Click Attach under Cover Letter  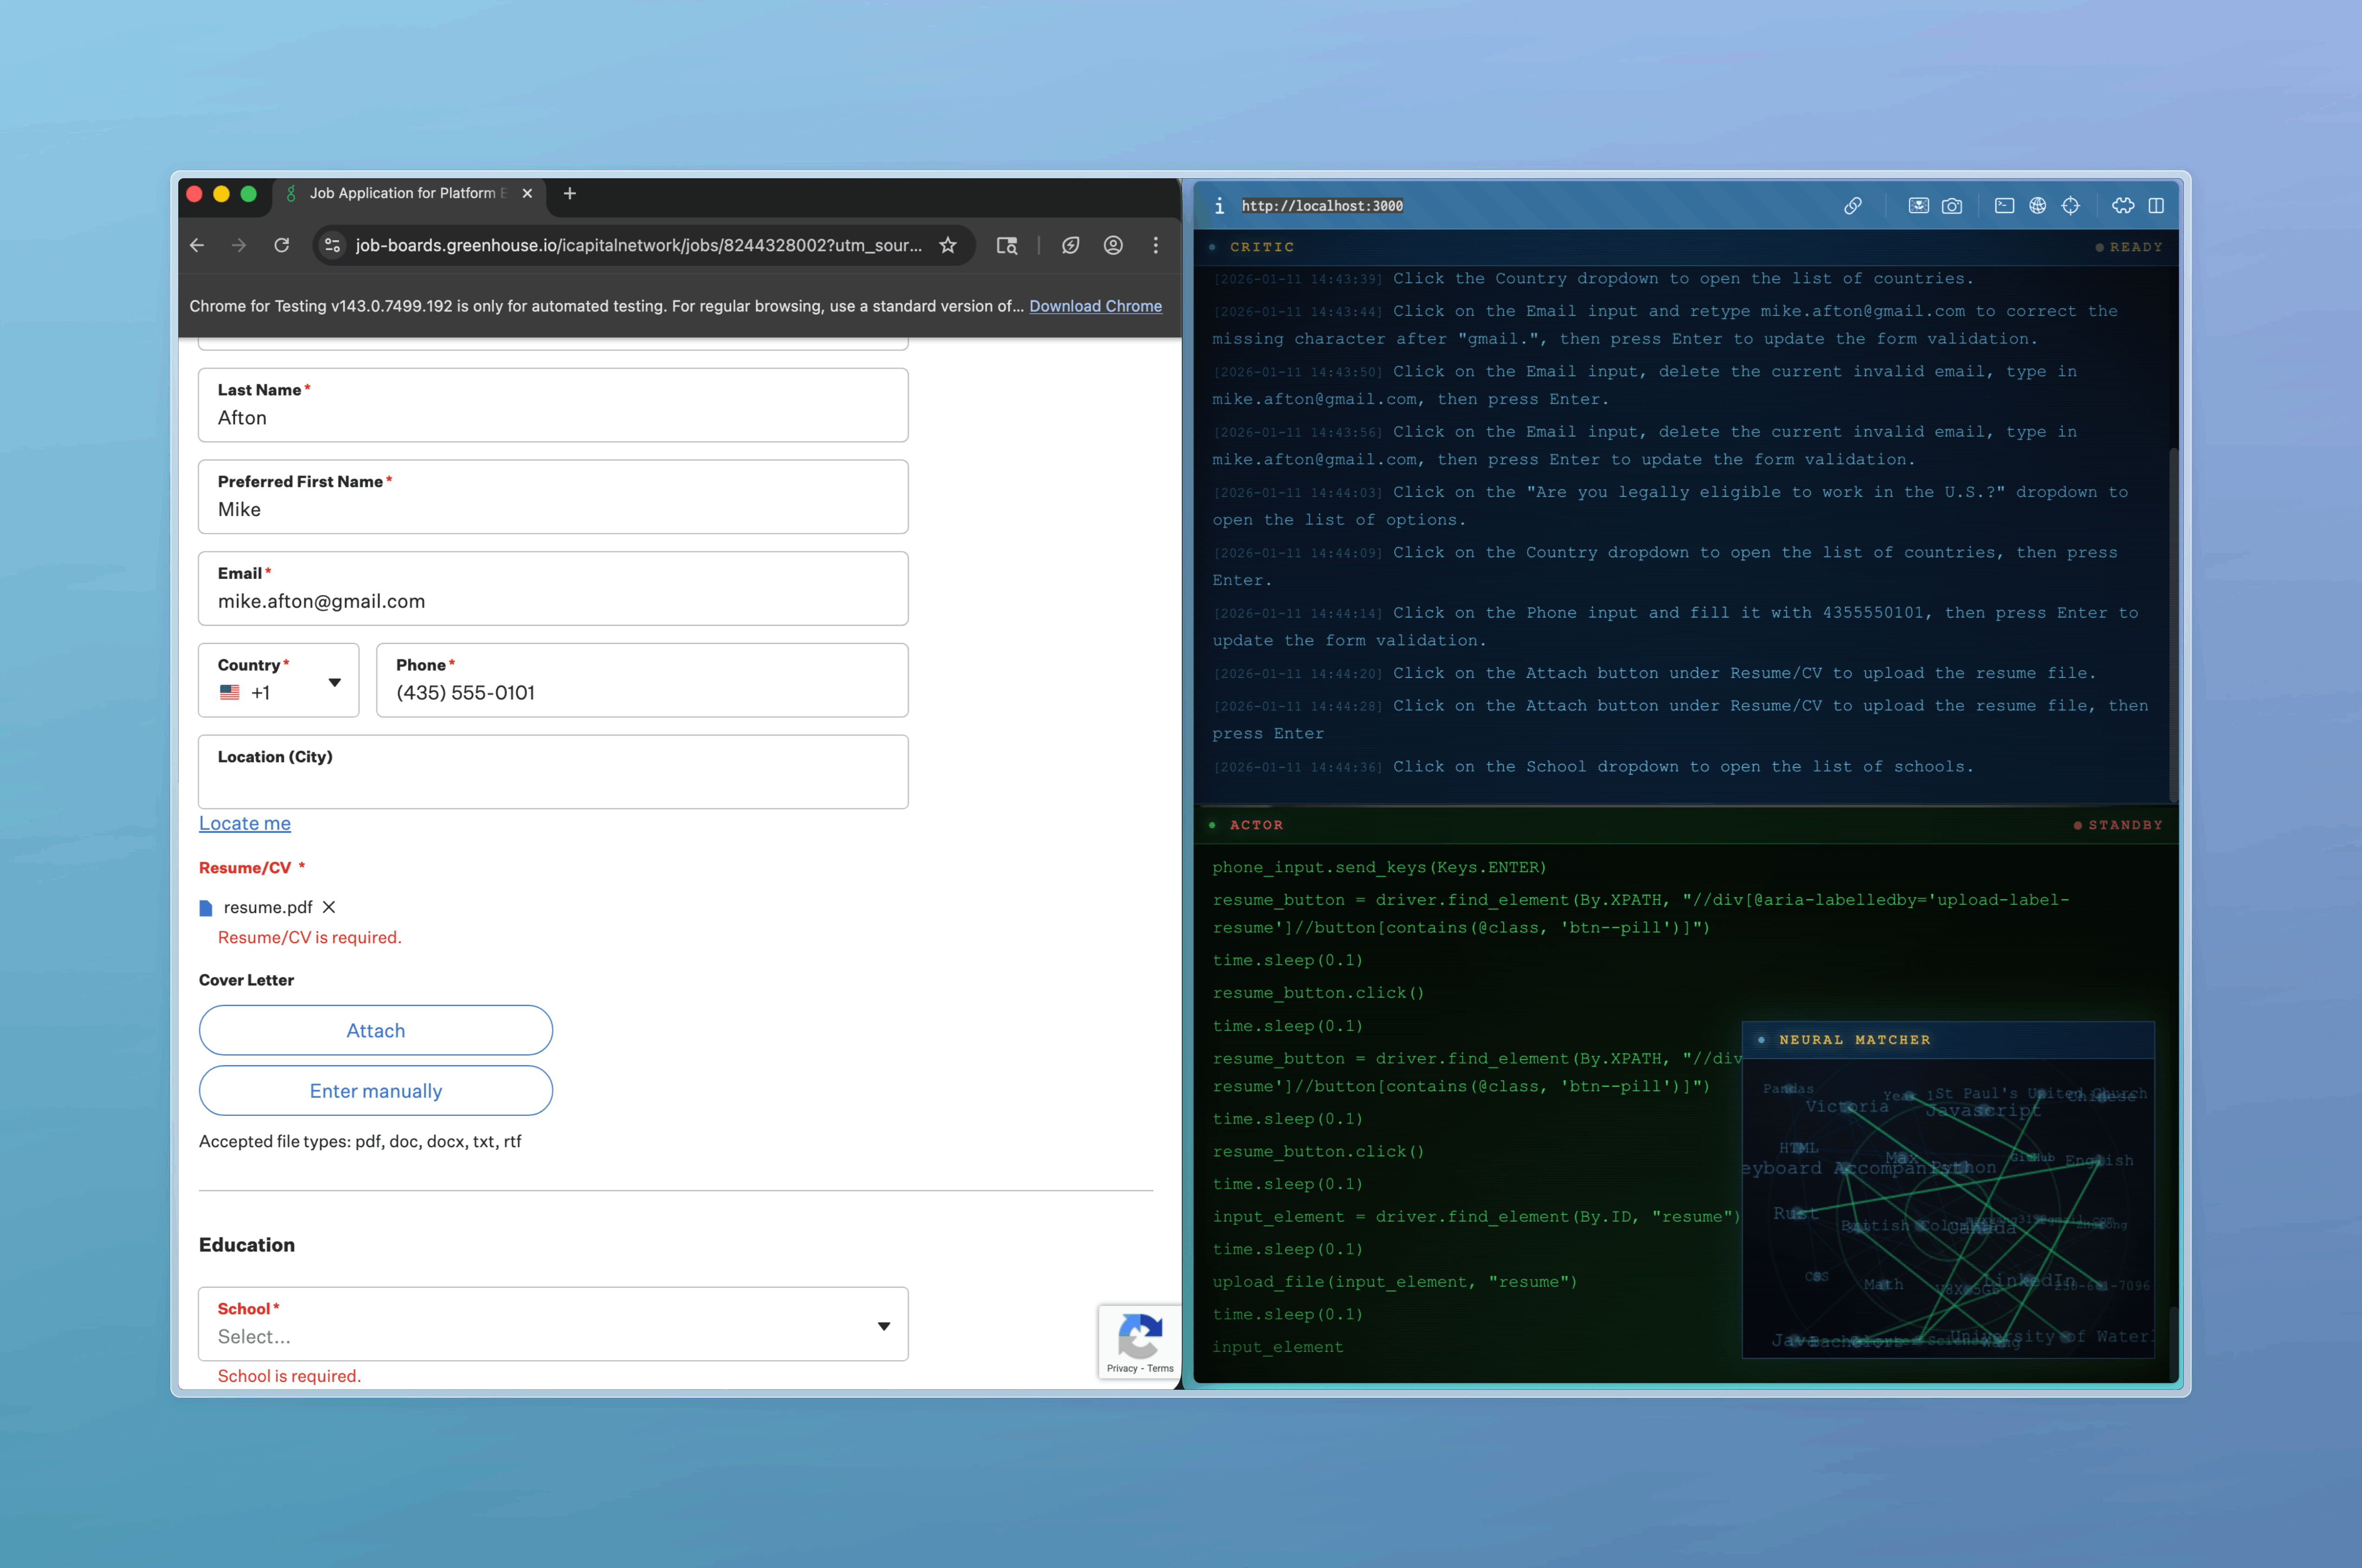pos(375,1030)
